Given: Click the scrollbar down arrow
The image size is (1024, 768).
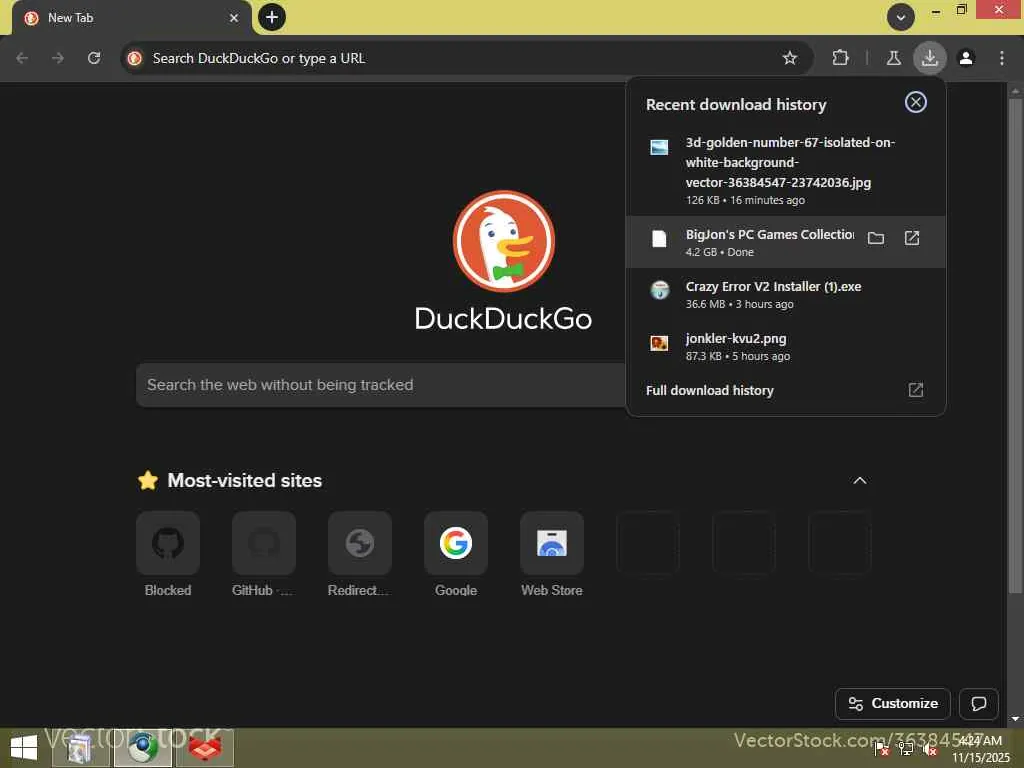Looking at the screenshot, I should point(1015,719).
